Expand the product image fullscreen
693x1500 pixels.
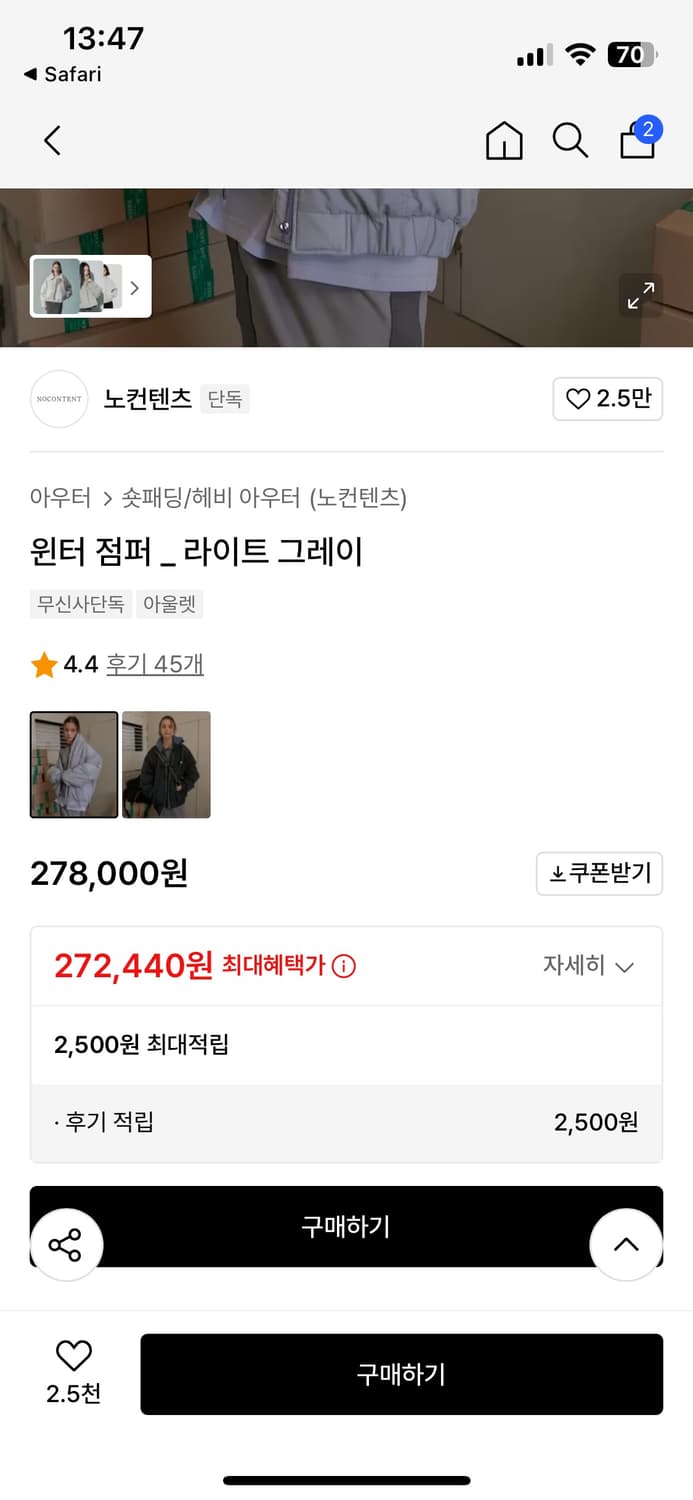click(640, 296)
